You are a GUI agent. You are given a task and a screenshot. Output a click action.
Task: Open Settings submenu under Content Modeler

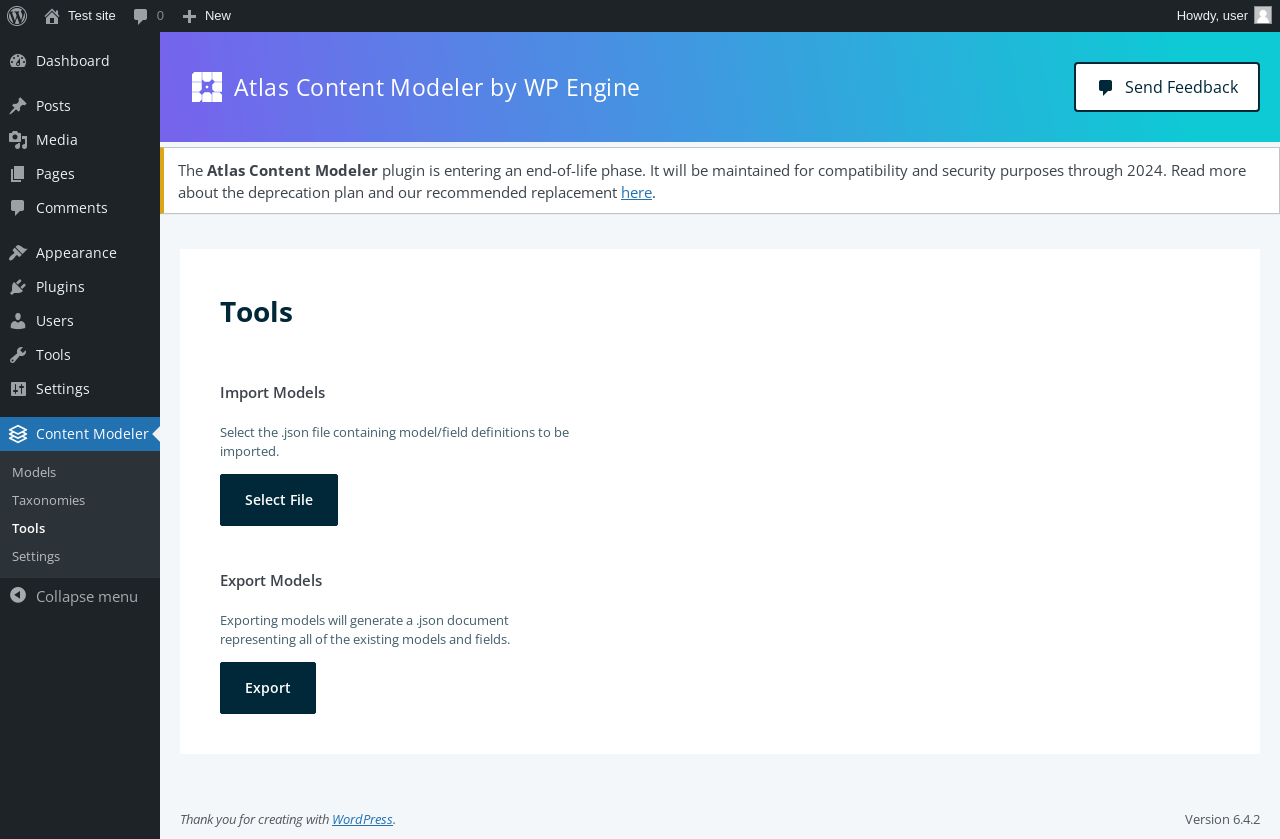point(36,556)
